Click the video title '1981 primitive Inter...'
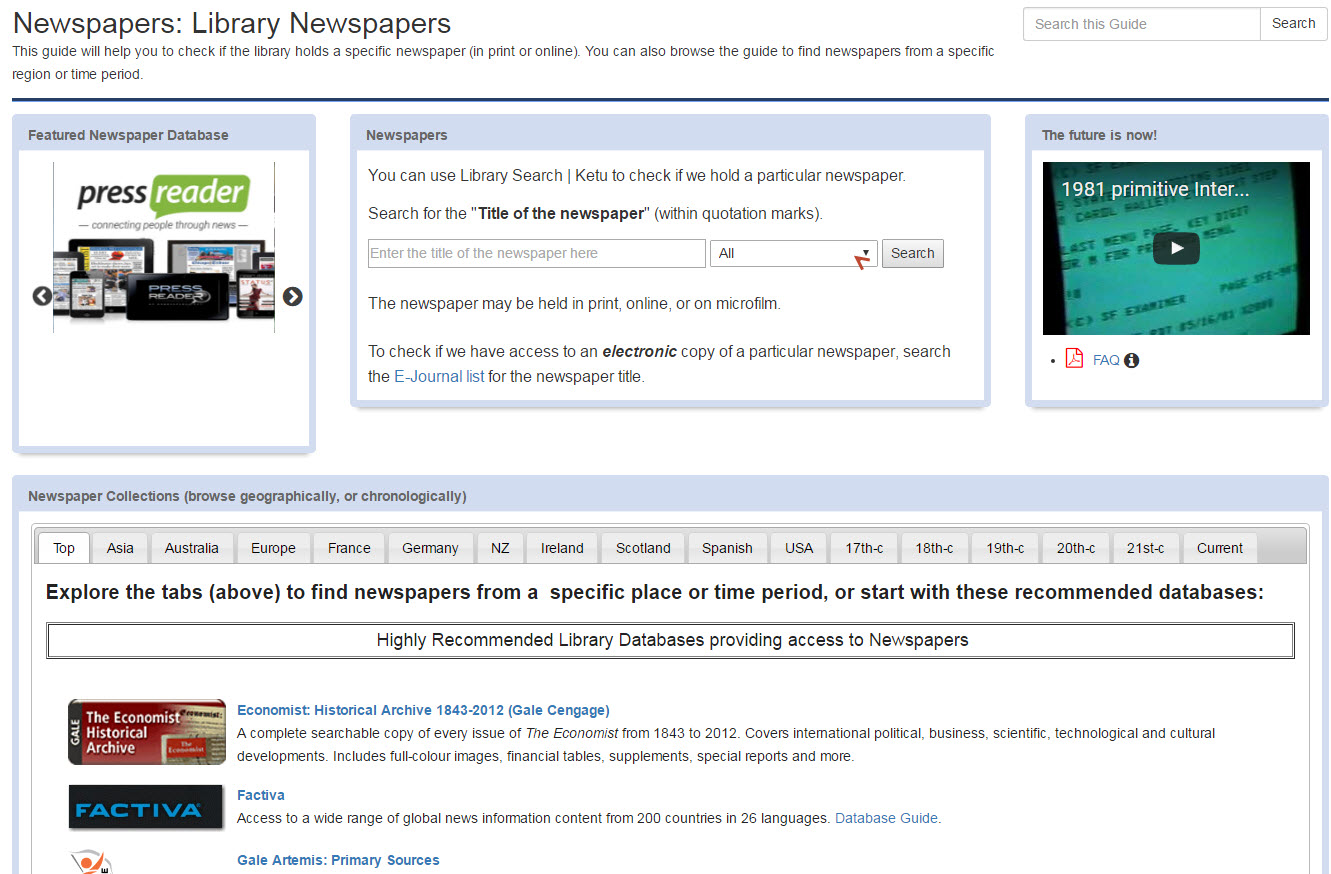The image size is (1331, 874). tap(1155, 189)
